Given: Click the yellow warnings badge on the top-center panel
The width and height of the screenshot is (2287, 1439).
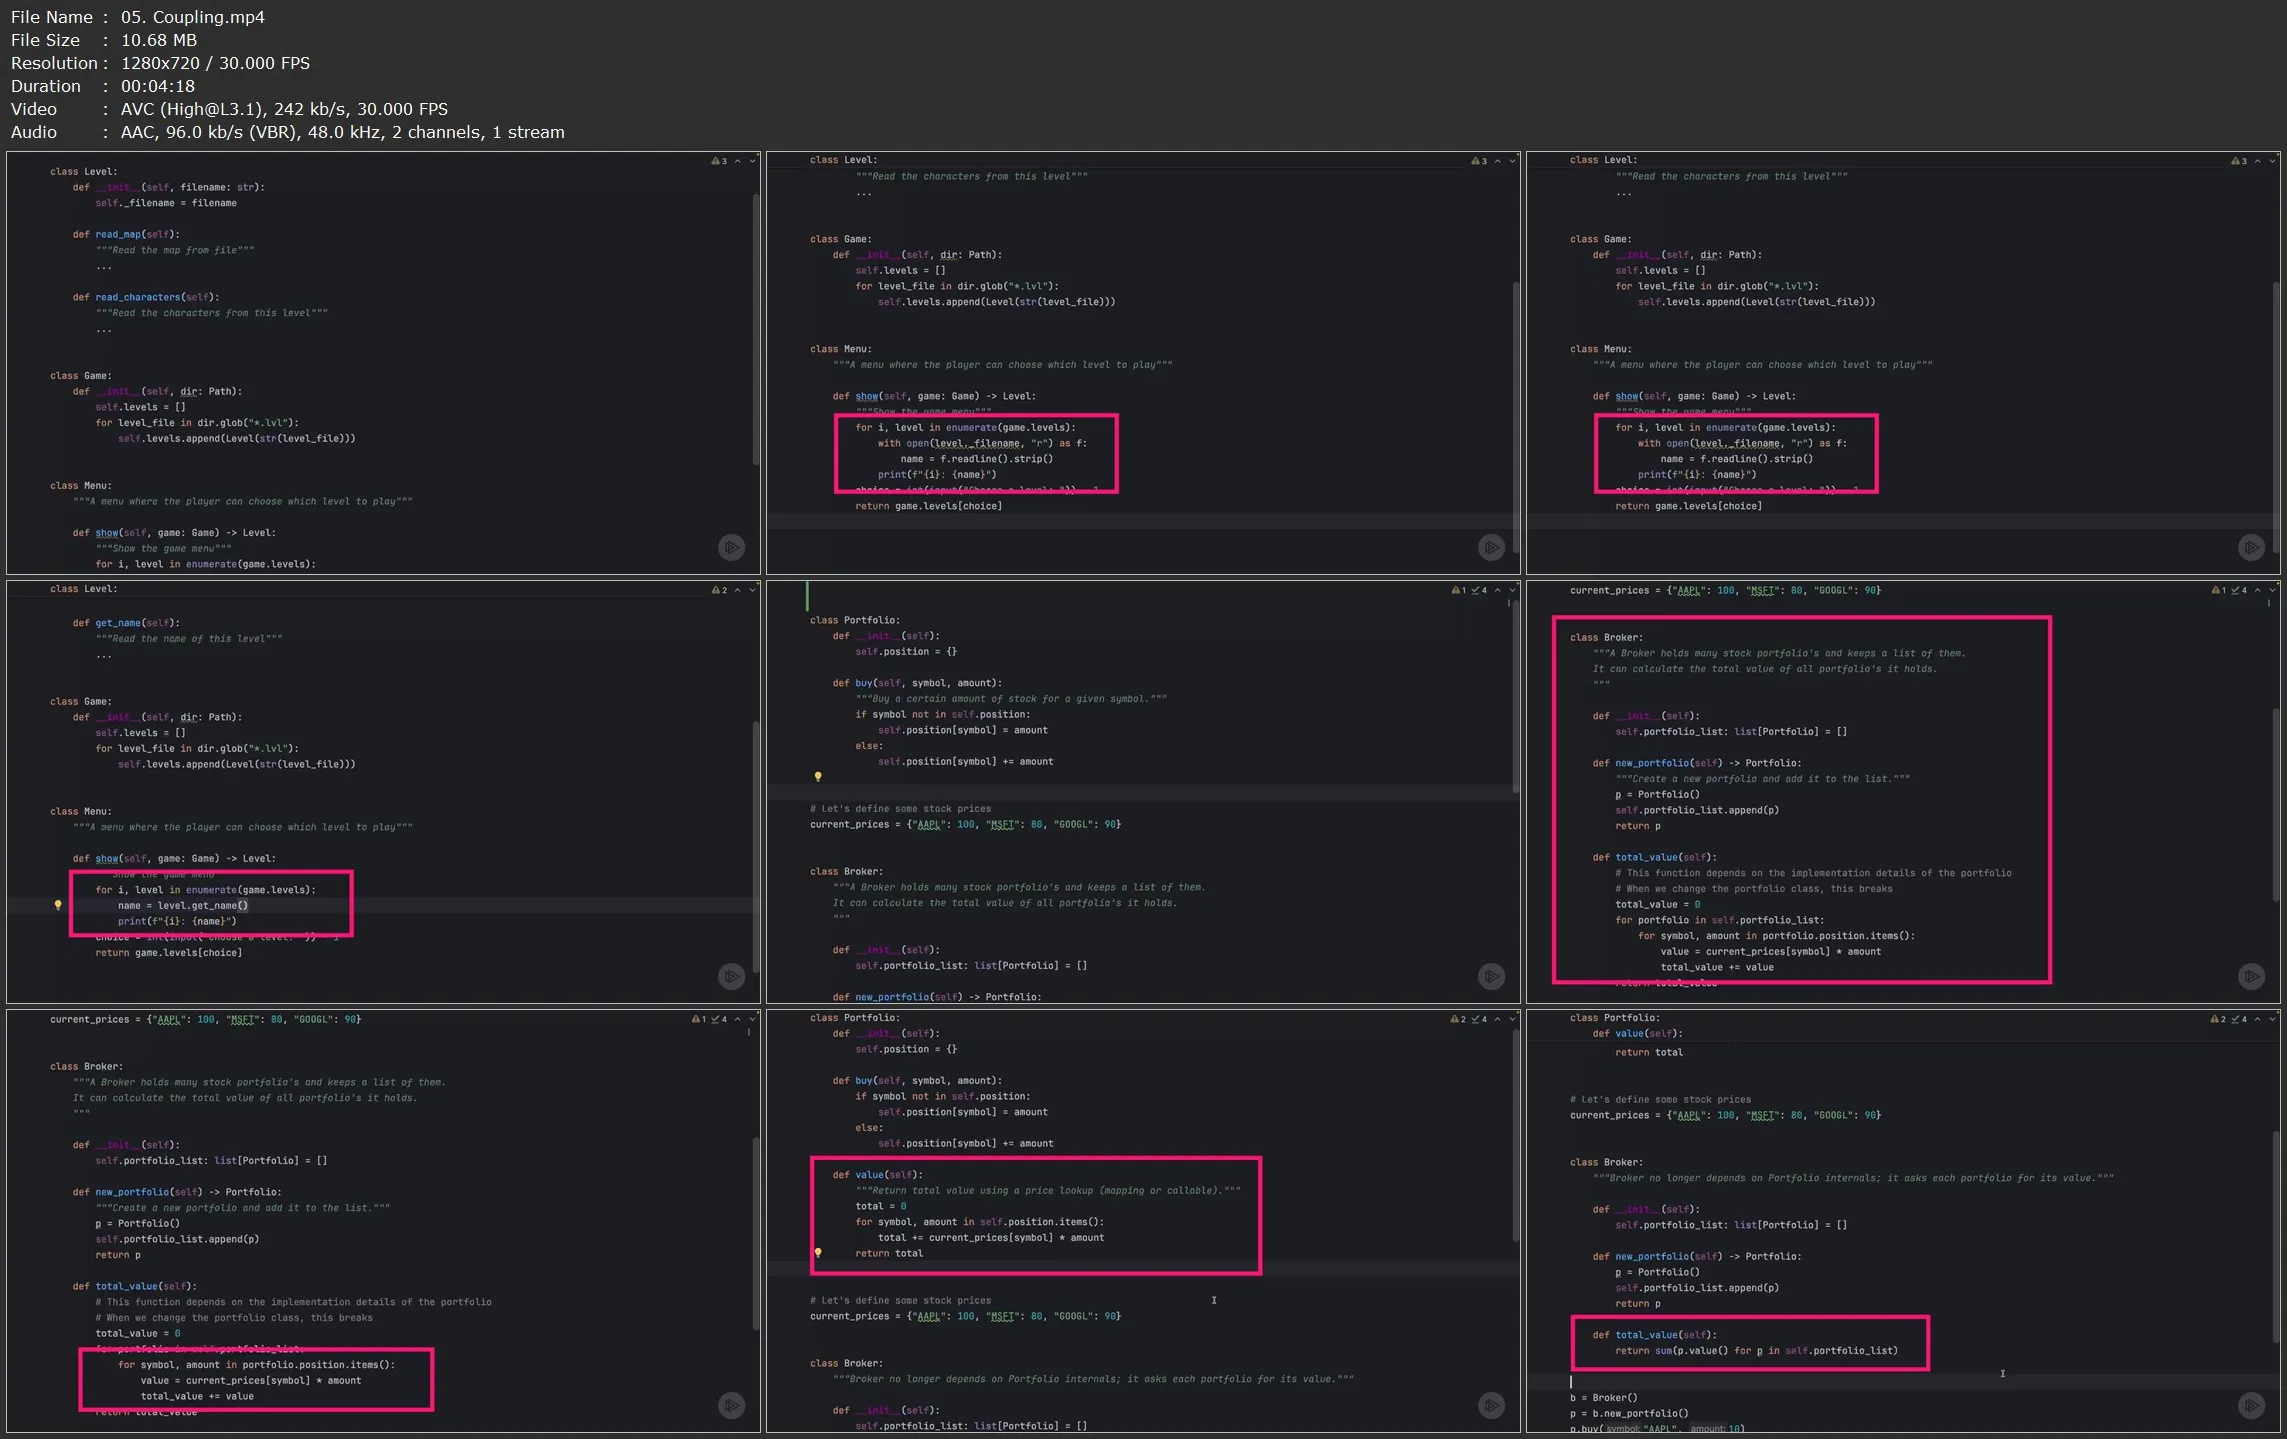Looking at the screenshot, I should pyautogui.click(x=1478, y=160).
